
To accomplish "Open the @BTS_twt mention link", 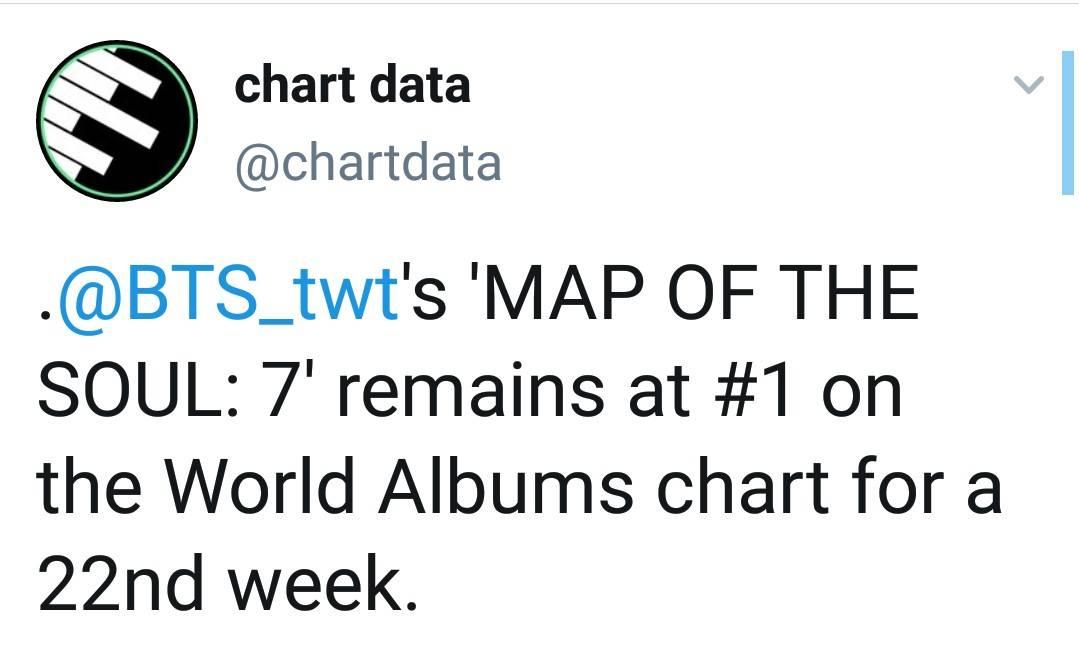I will tap(228, 292).
